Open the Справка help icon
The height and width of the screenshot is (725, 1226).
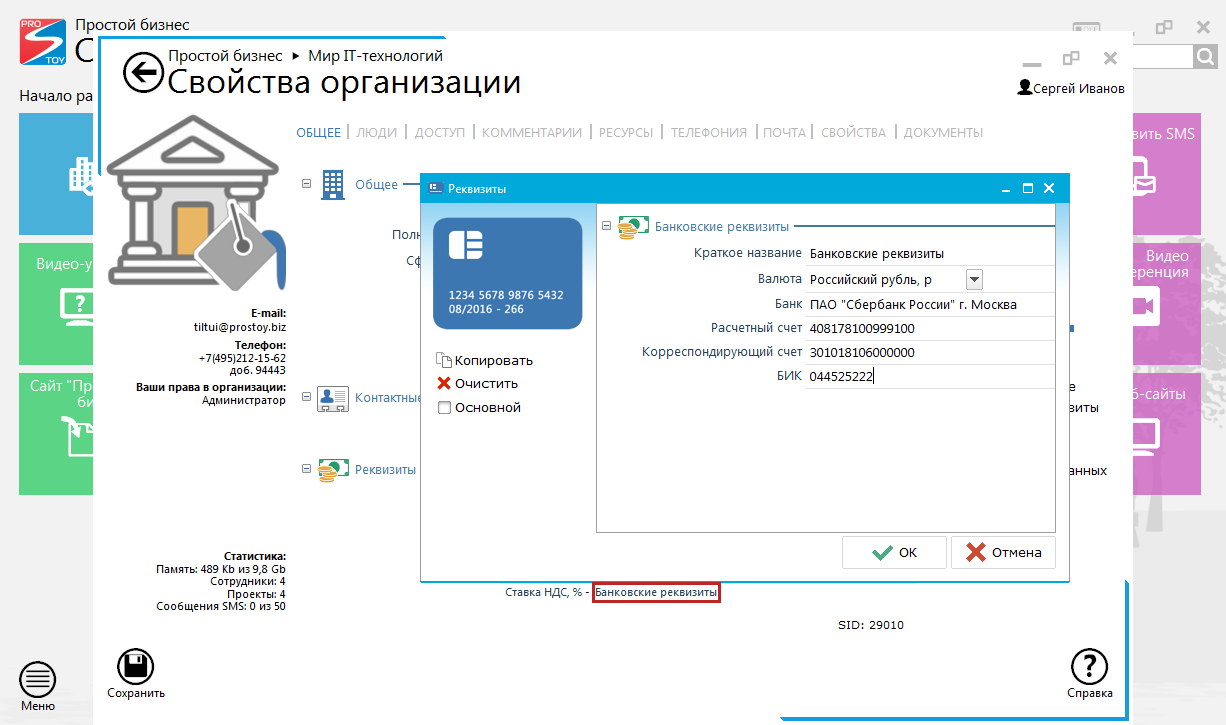coord(1089,667)
